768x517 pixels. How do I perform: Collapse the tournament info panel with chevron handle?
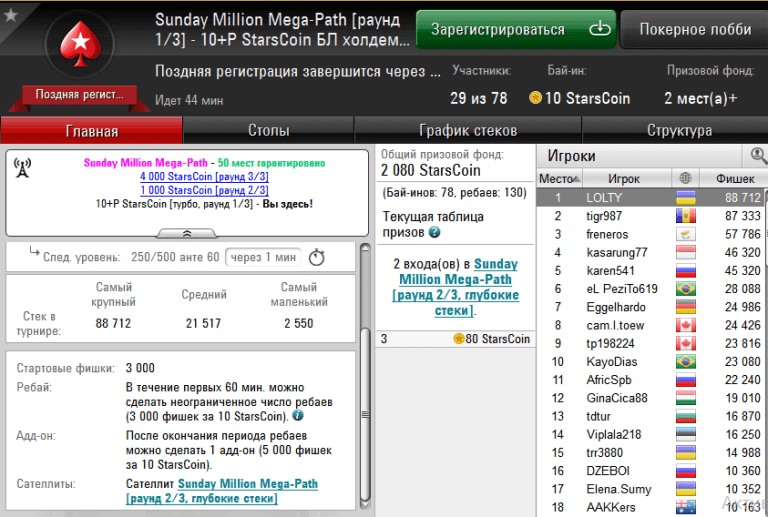[x=185, y=233]
